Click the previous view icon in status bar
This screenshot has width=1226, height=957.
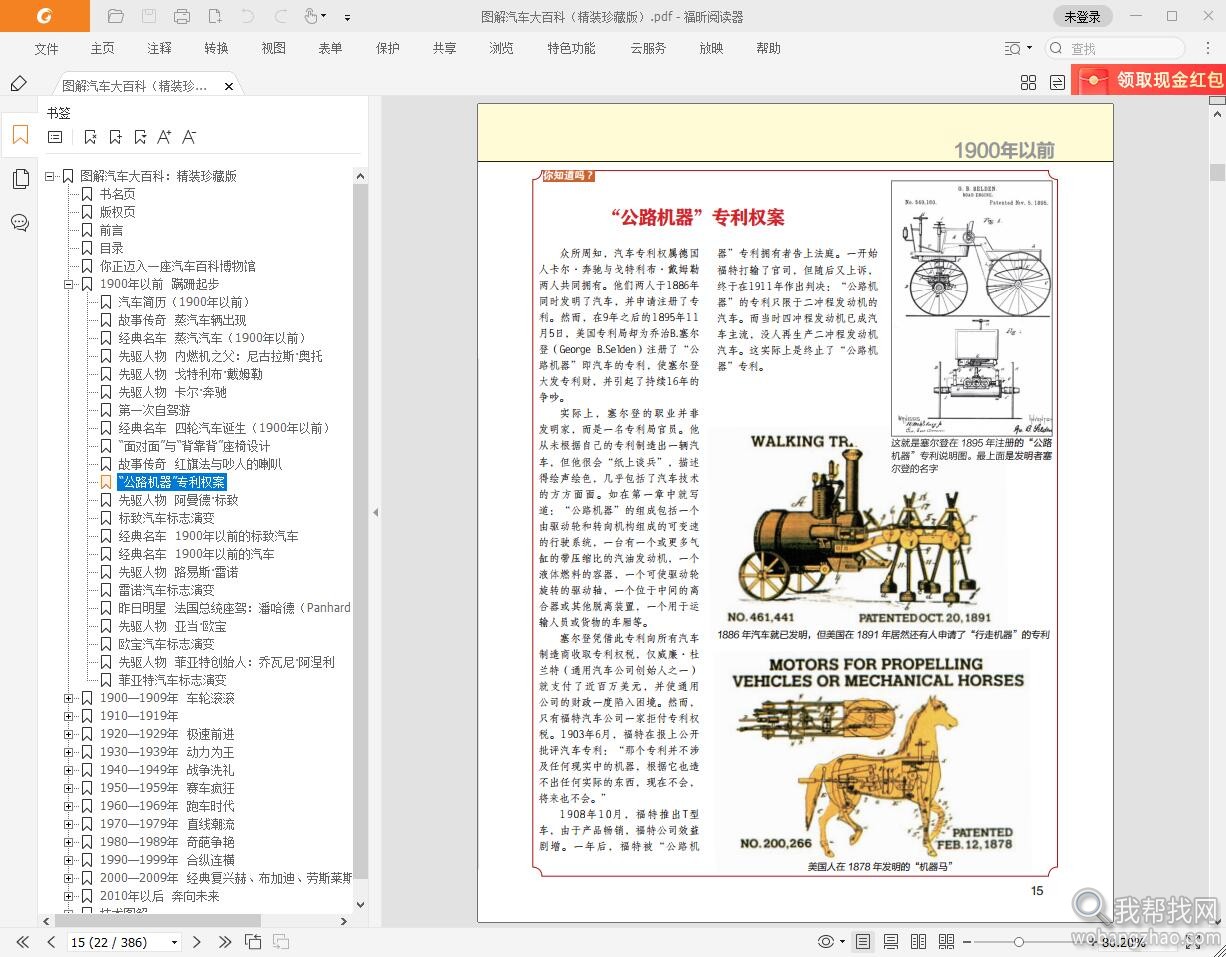(253, 942)
